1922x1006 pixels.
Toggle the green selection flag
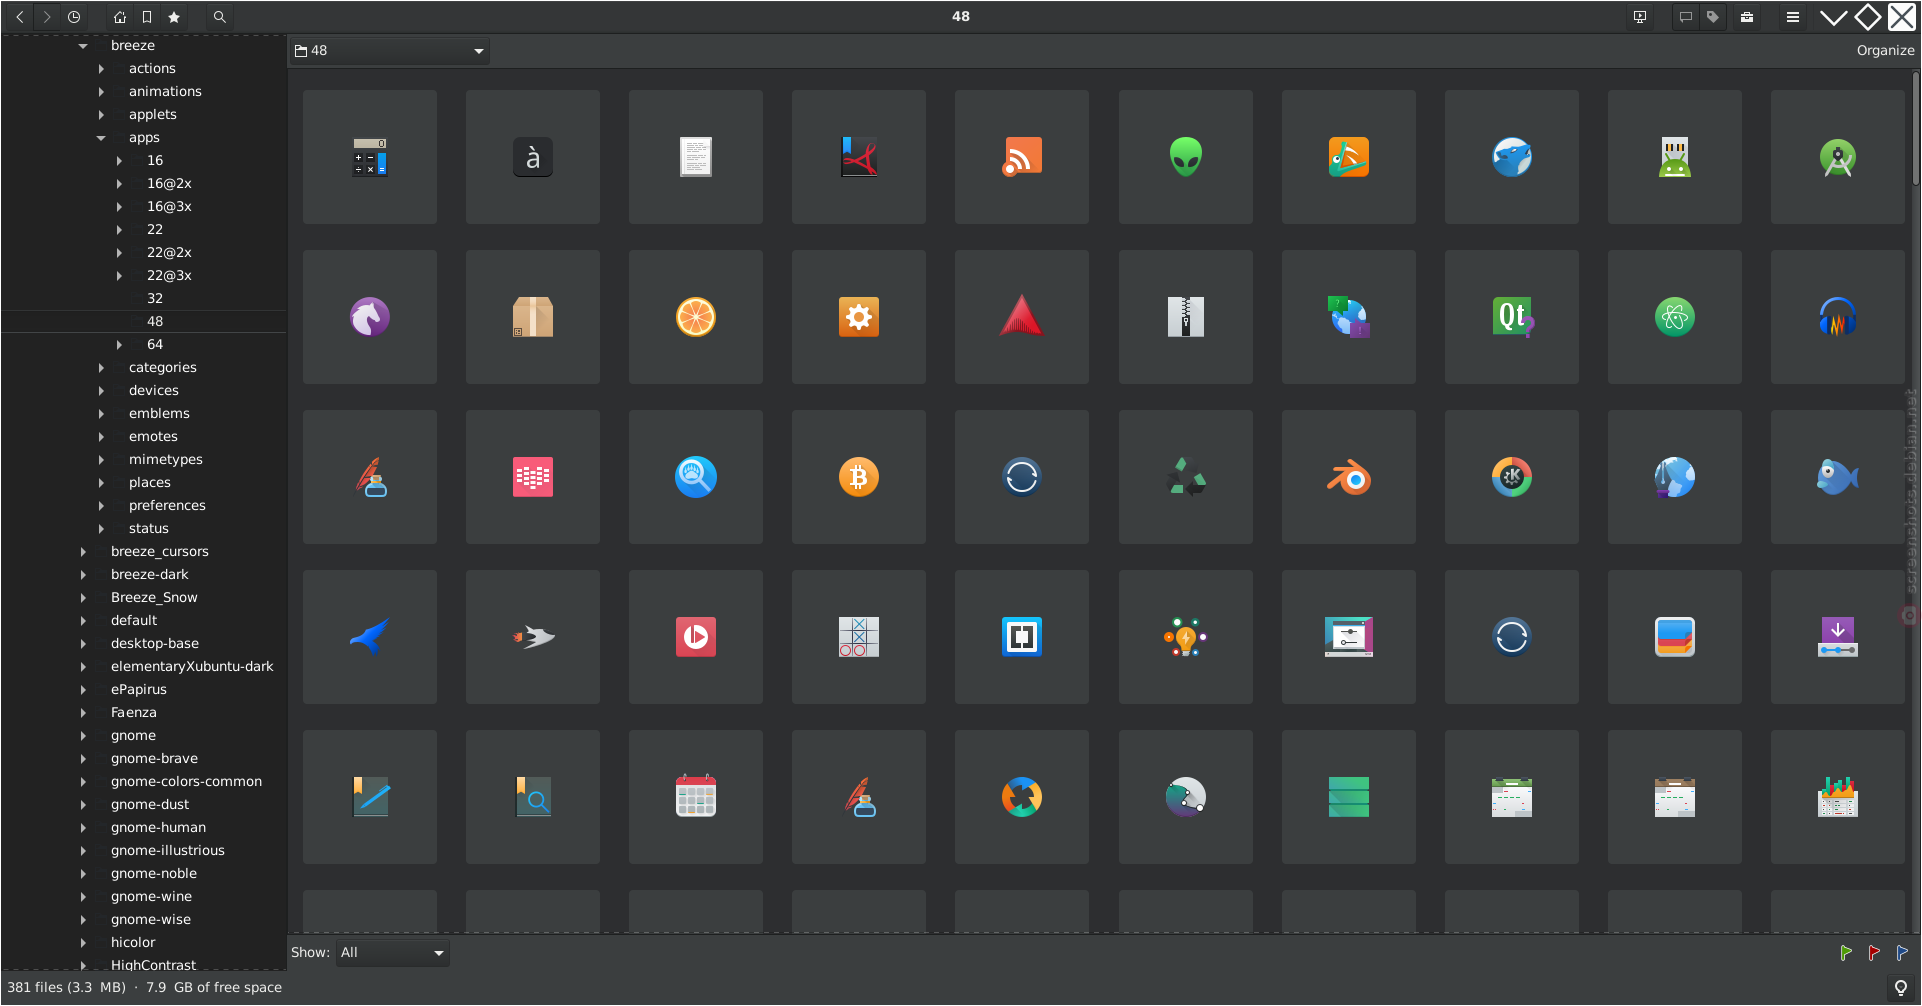tap(1846, 953)
